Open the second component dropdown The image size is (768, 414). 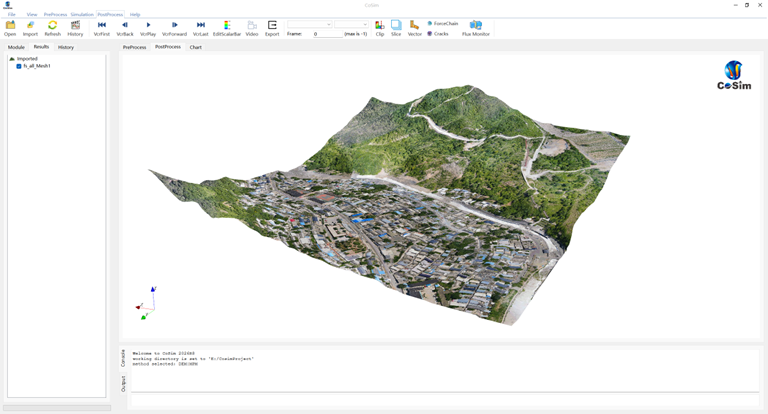[351, 24]
